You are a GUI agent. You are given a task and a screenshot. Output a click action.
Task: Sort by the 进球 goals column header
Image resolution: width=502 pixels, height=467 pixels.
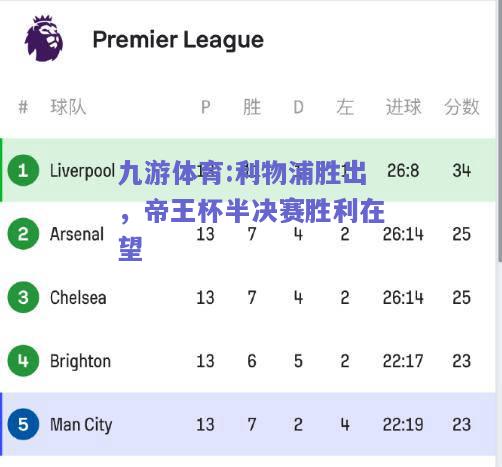[403, 107]
